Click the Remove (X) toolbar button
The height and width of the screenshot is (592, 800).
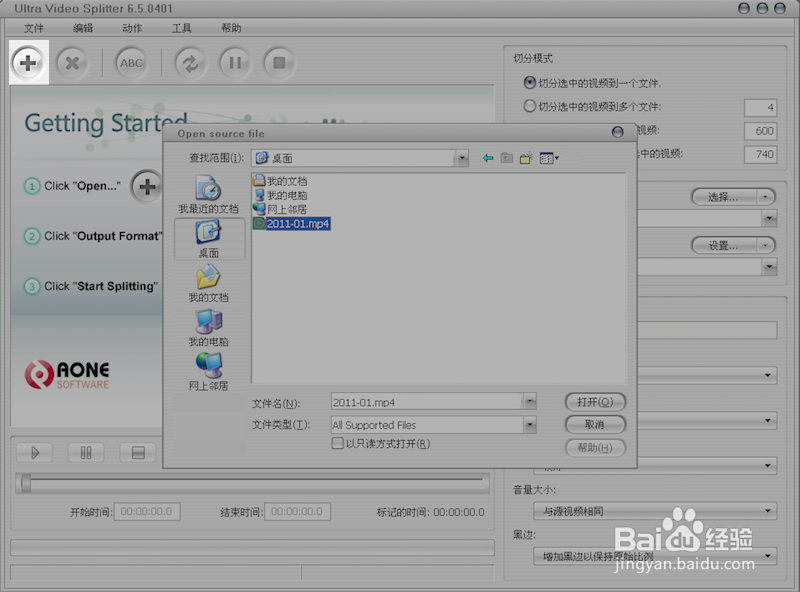[72, 63]
